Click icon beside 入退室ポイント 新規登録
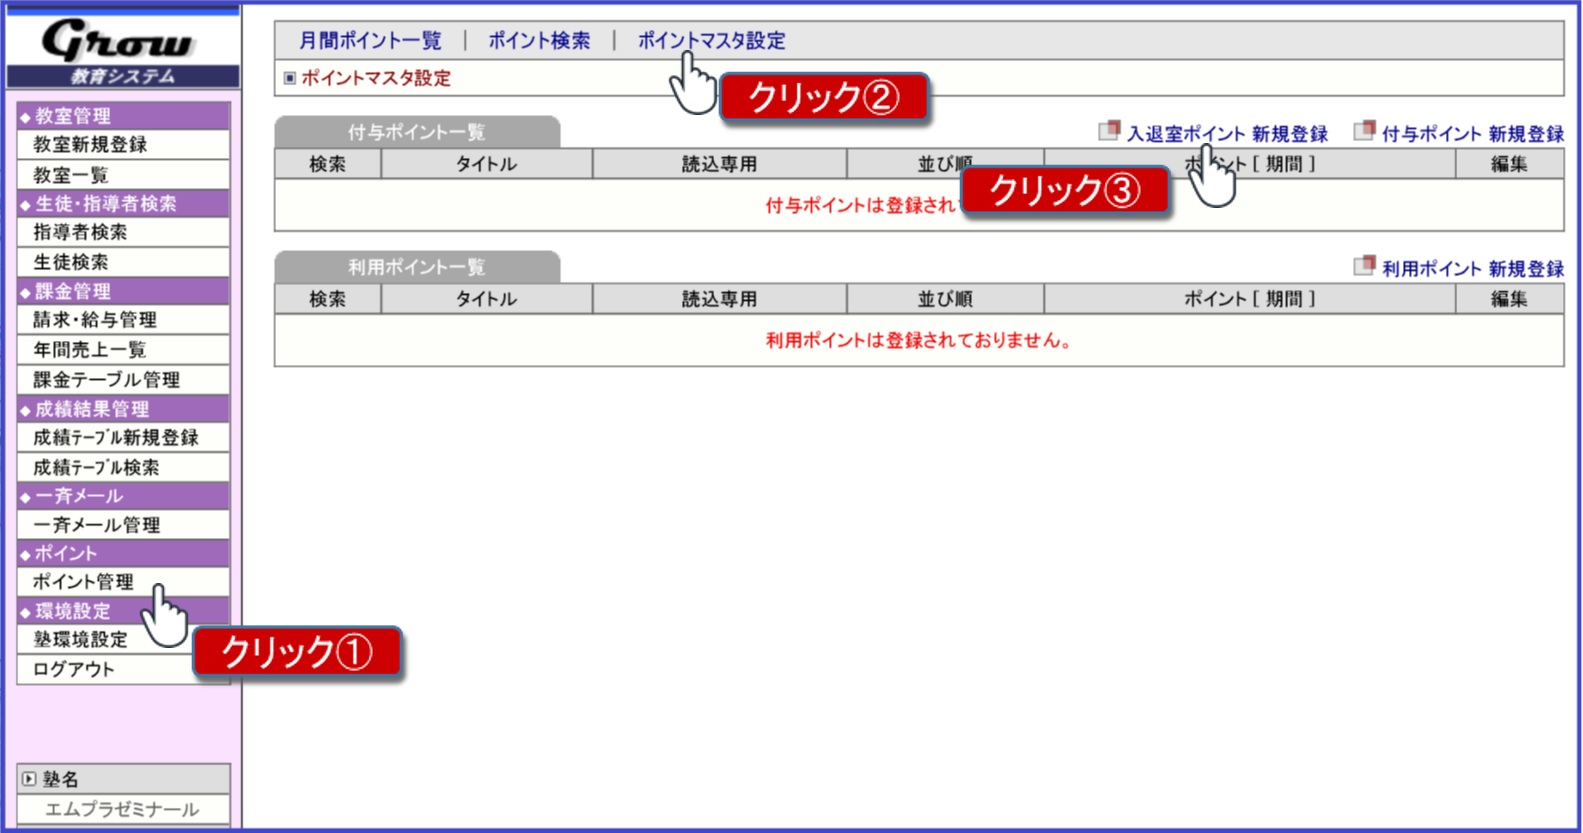This screenshot has height=833, width=1583. click(x=1108, y=131)
